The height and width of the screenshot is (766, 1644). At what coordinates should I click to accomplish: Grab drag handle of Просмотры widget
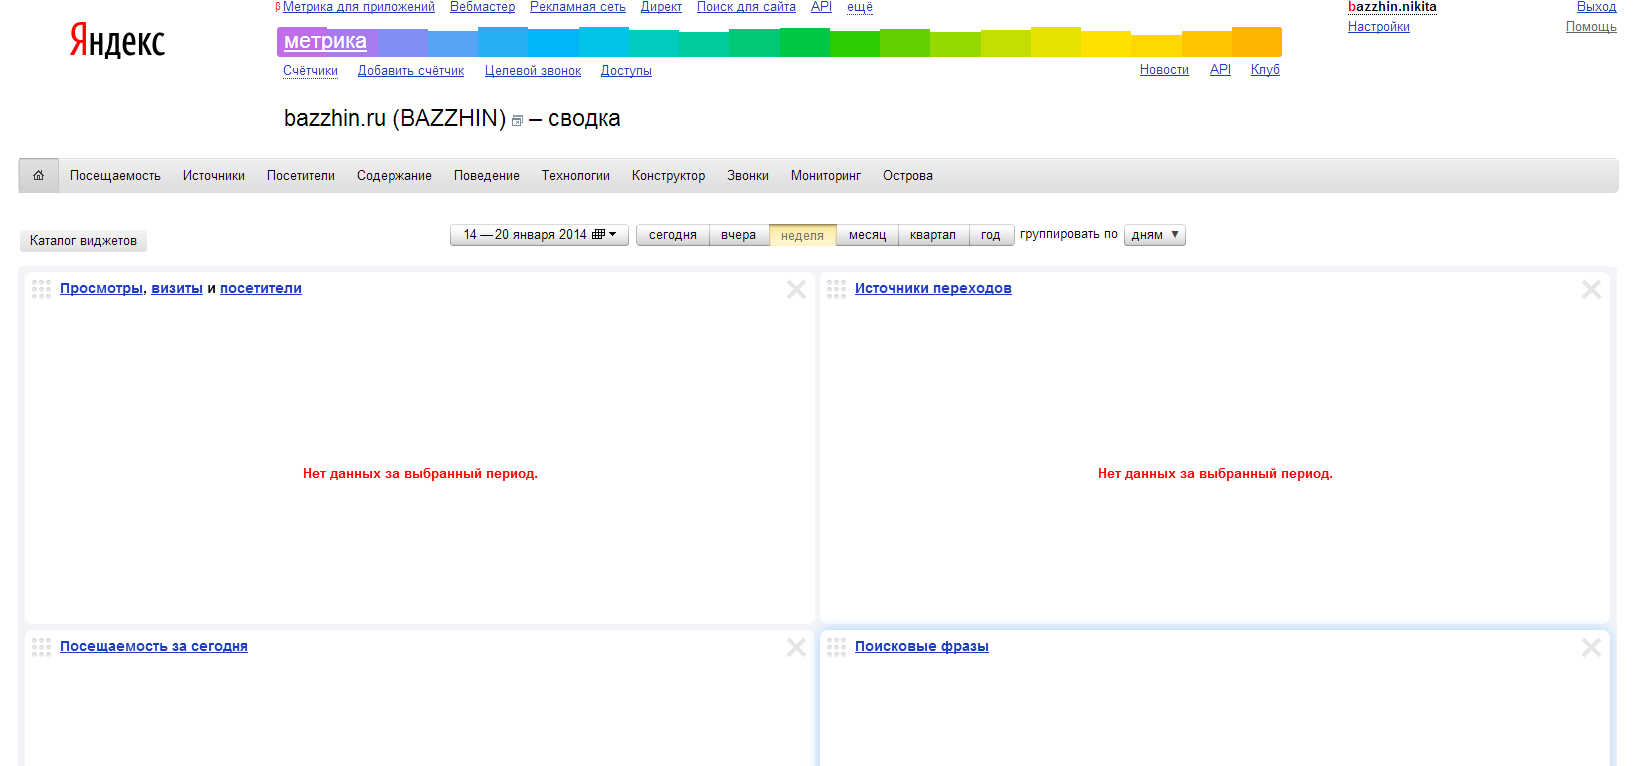point(41,289)
